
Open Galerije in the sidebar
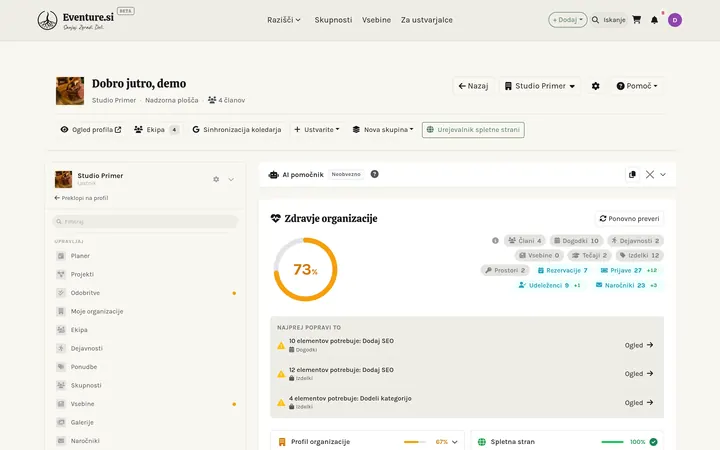pos(145,422)
